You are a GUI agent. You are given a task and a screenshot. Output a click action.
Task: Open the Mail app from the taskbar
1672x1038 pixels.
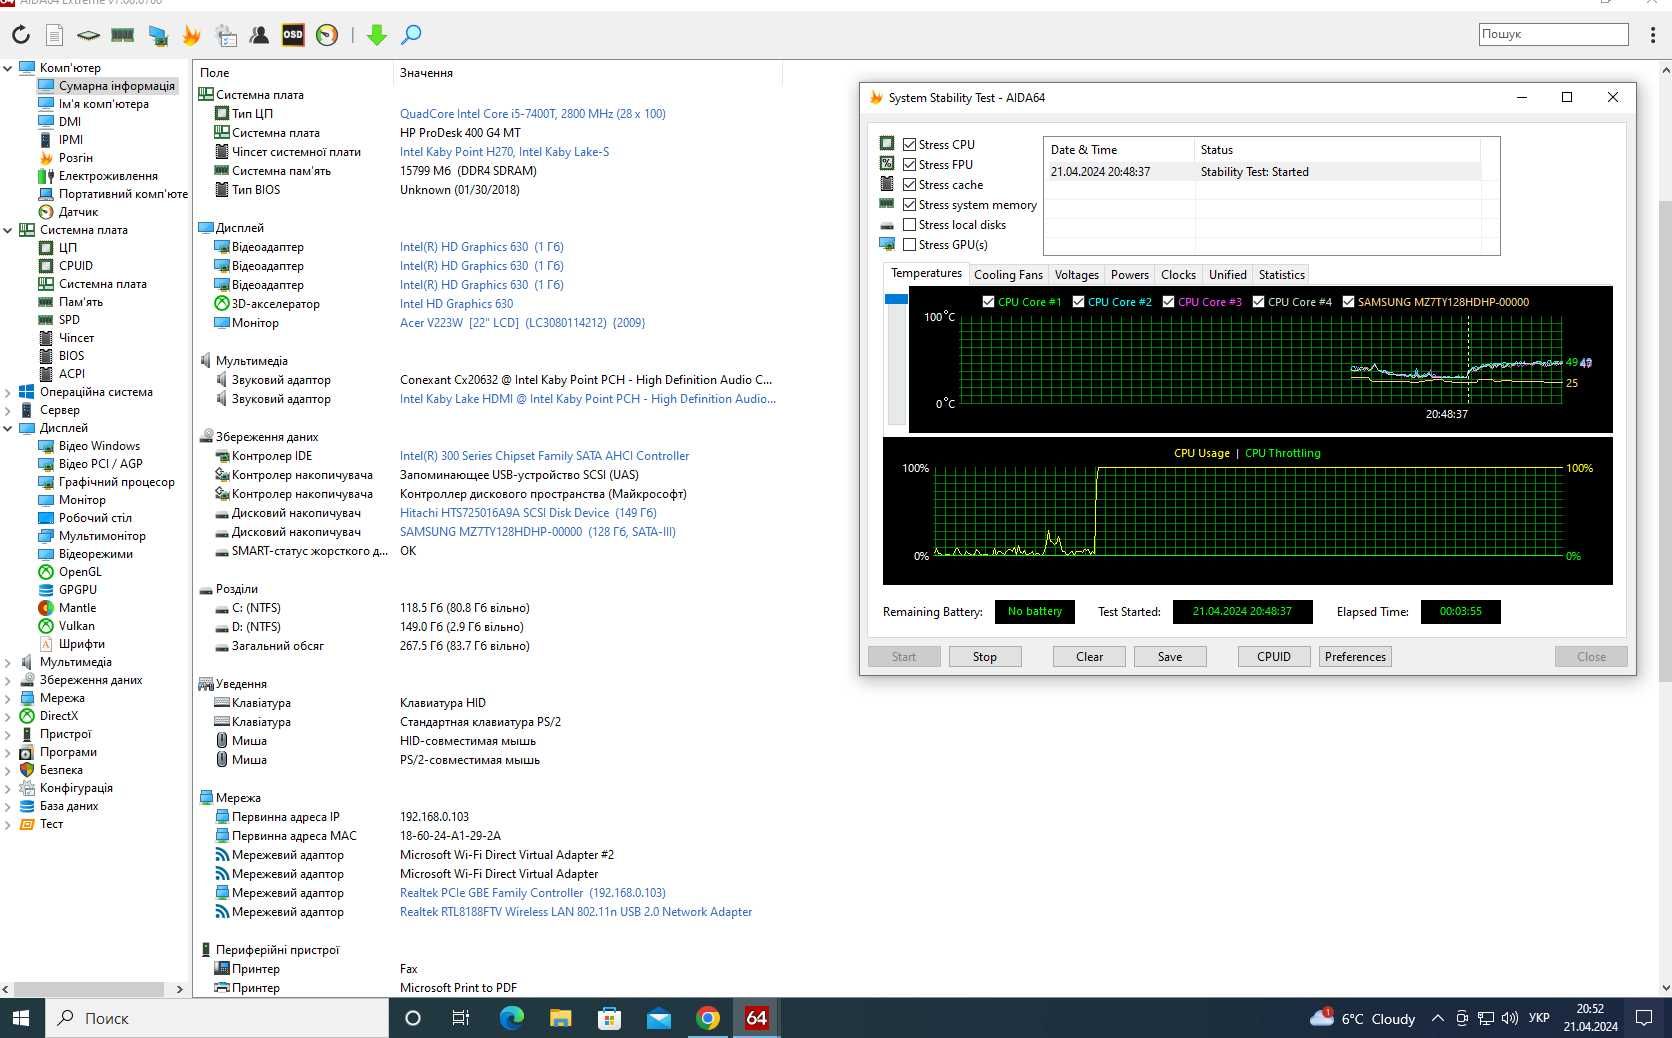coord(658,1018)
